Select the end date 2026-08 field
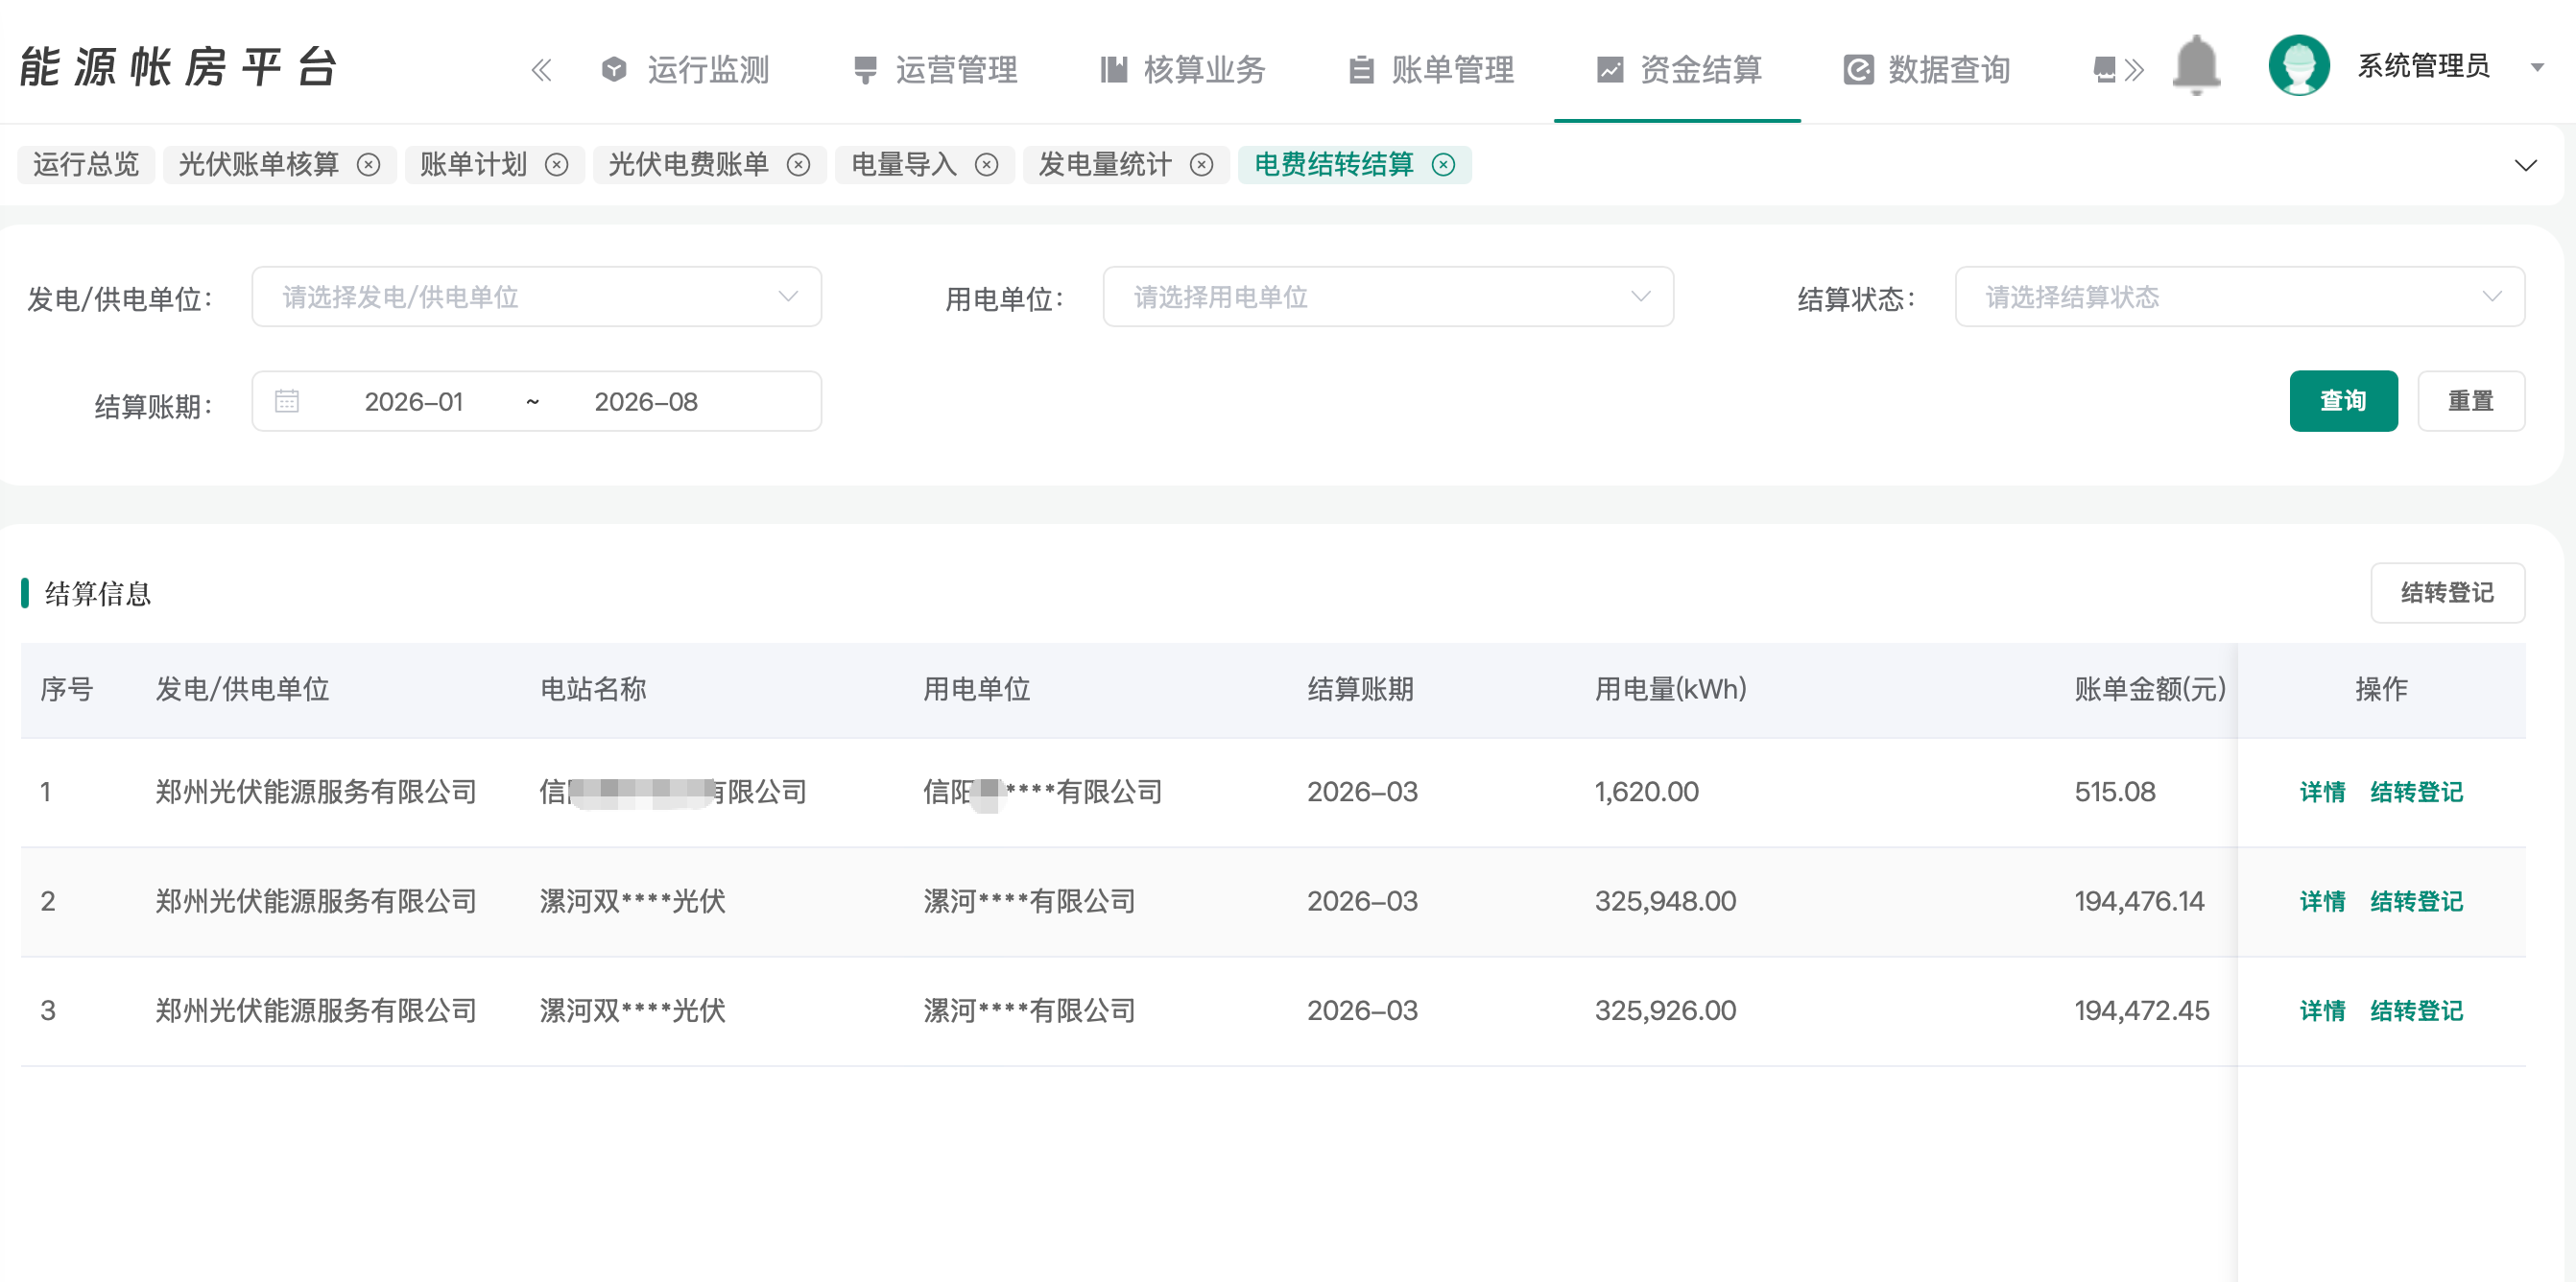The image size is (2576, 1282). [646, 402]
